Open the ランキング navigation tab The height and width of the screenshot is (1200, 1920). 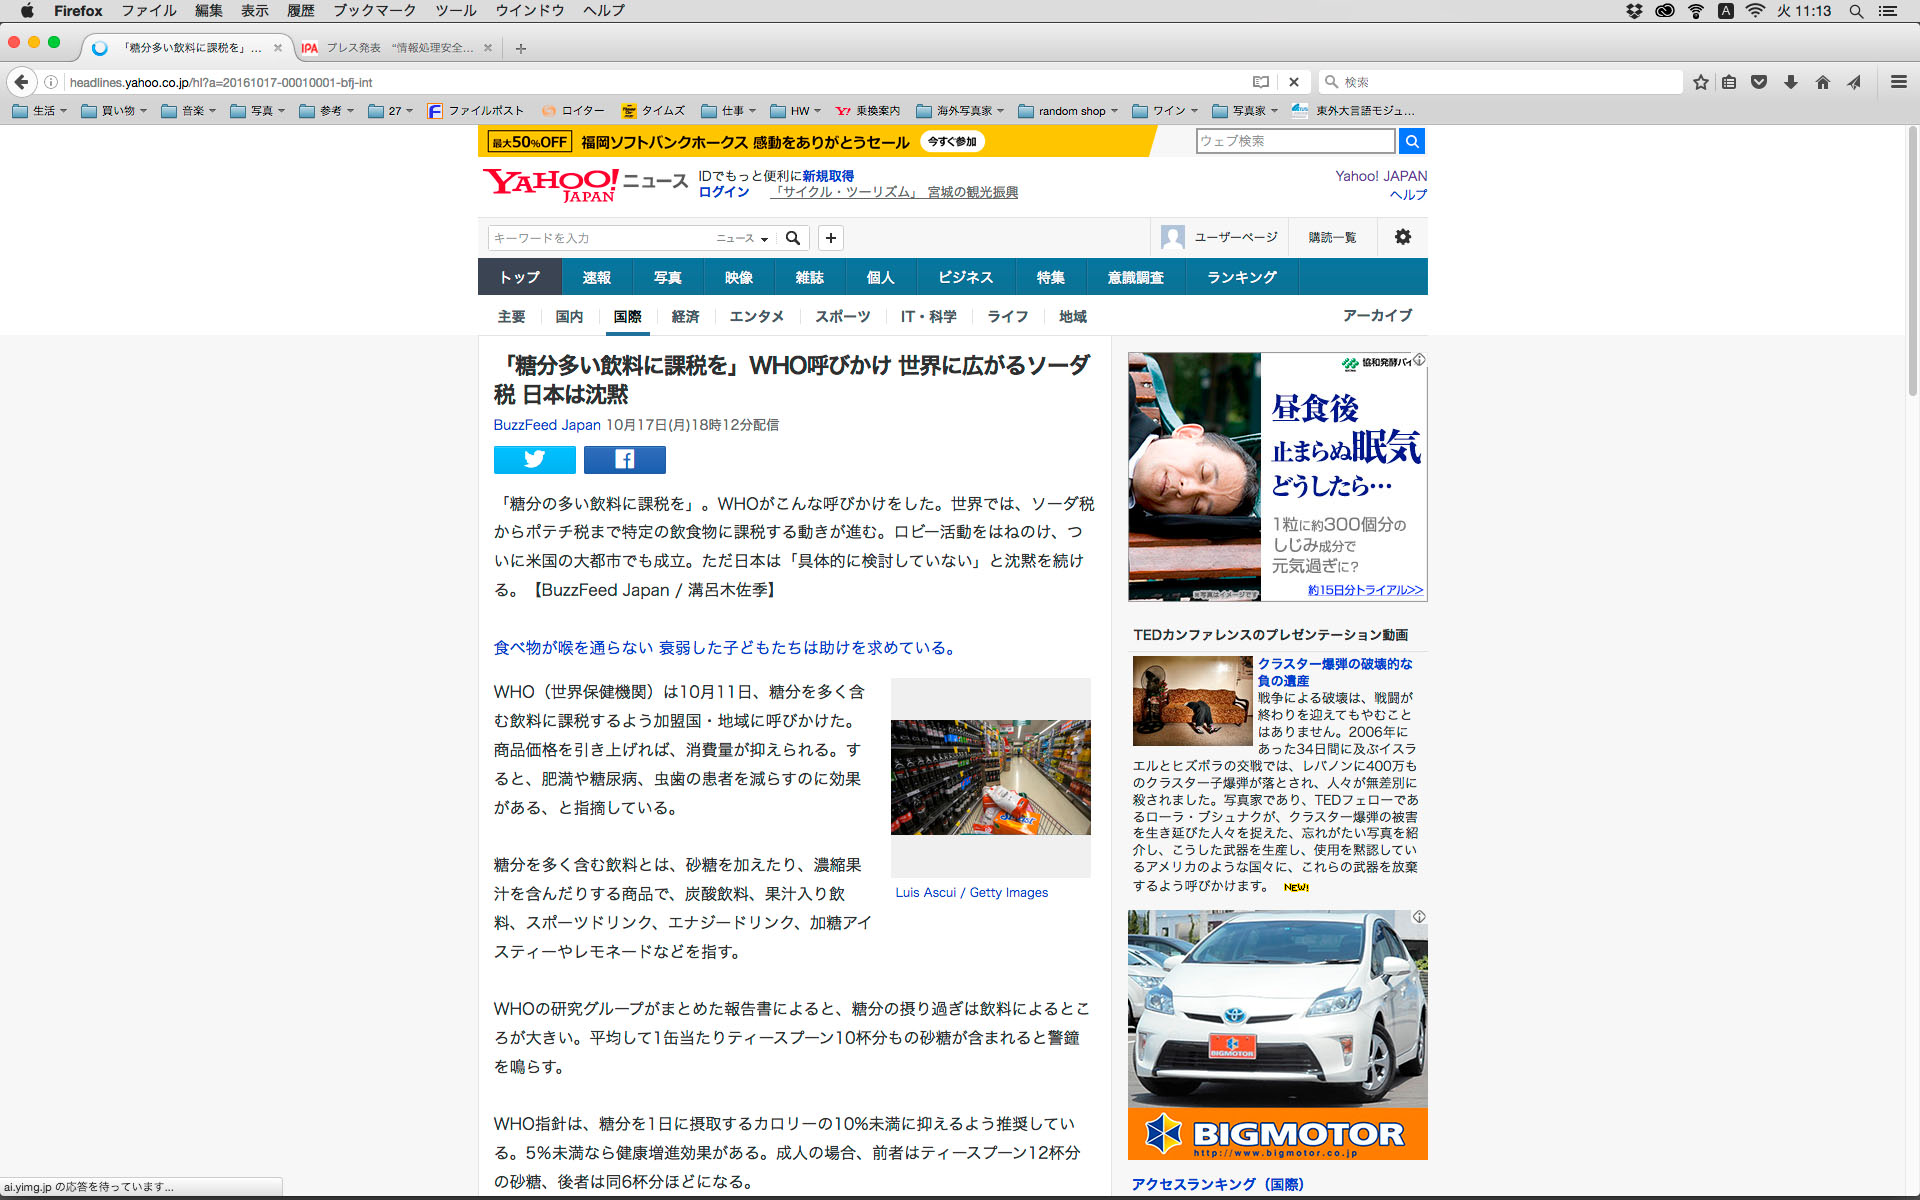point(1241,277)
